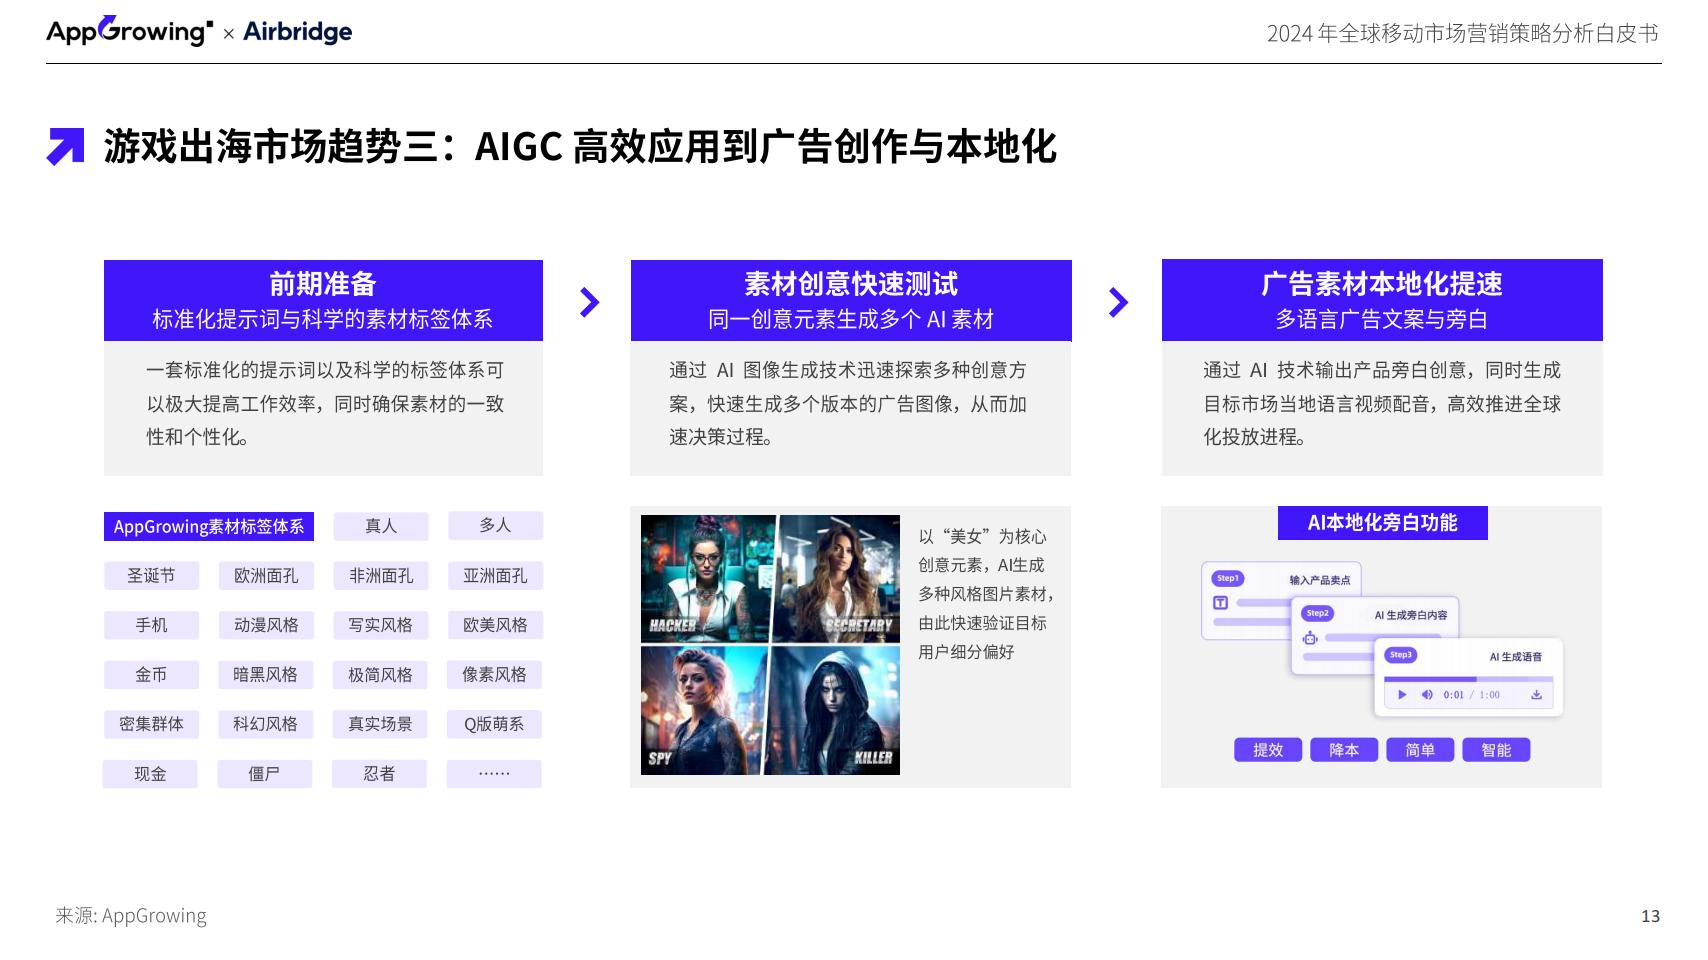Click the 输入产品卖点 label

(x=1319, y=580)
